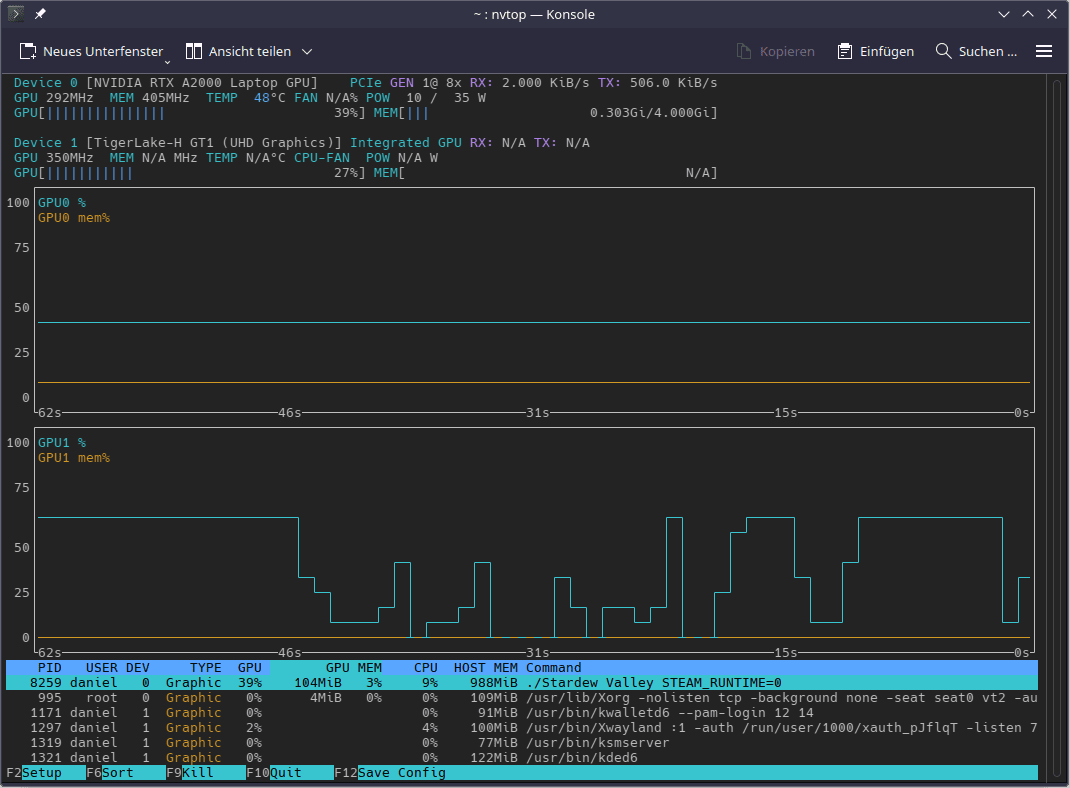Click the Command column header

(x=553, y=667)
